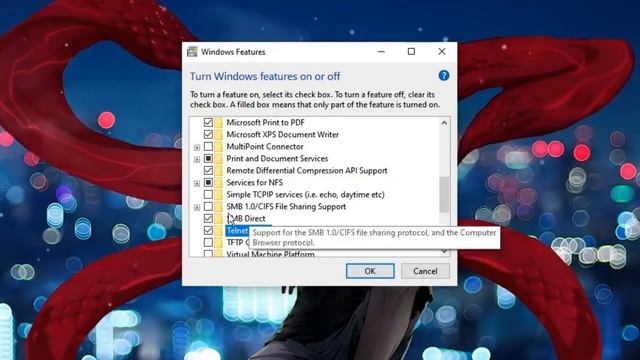The width and height of the screenshot is (640, 360).
Task: Expand SMB 1.0/CIFS File Sharing Support node
Action: tap(197, 207)
